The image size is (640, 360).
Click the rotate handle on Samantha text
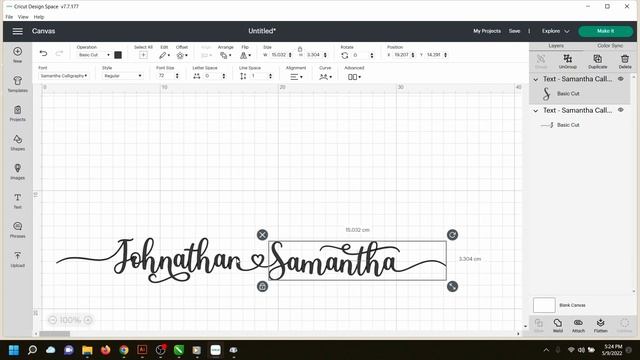pos(452,235)
